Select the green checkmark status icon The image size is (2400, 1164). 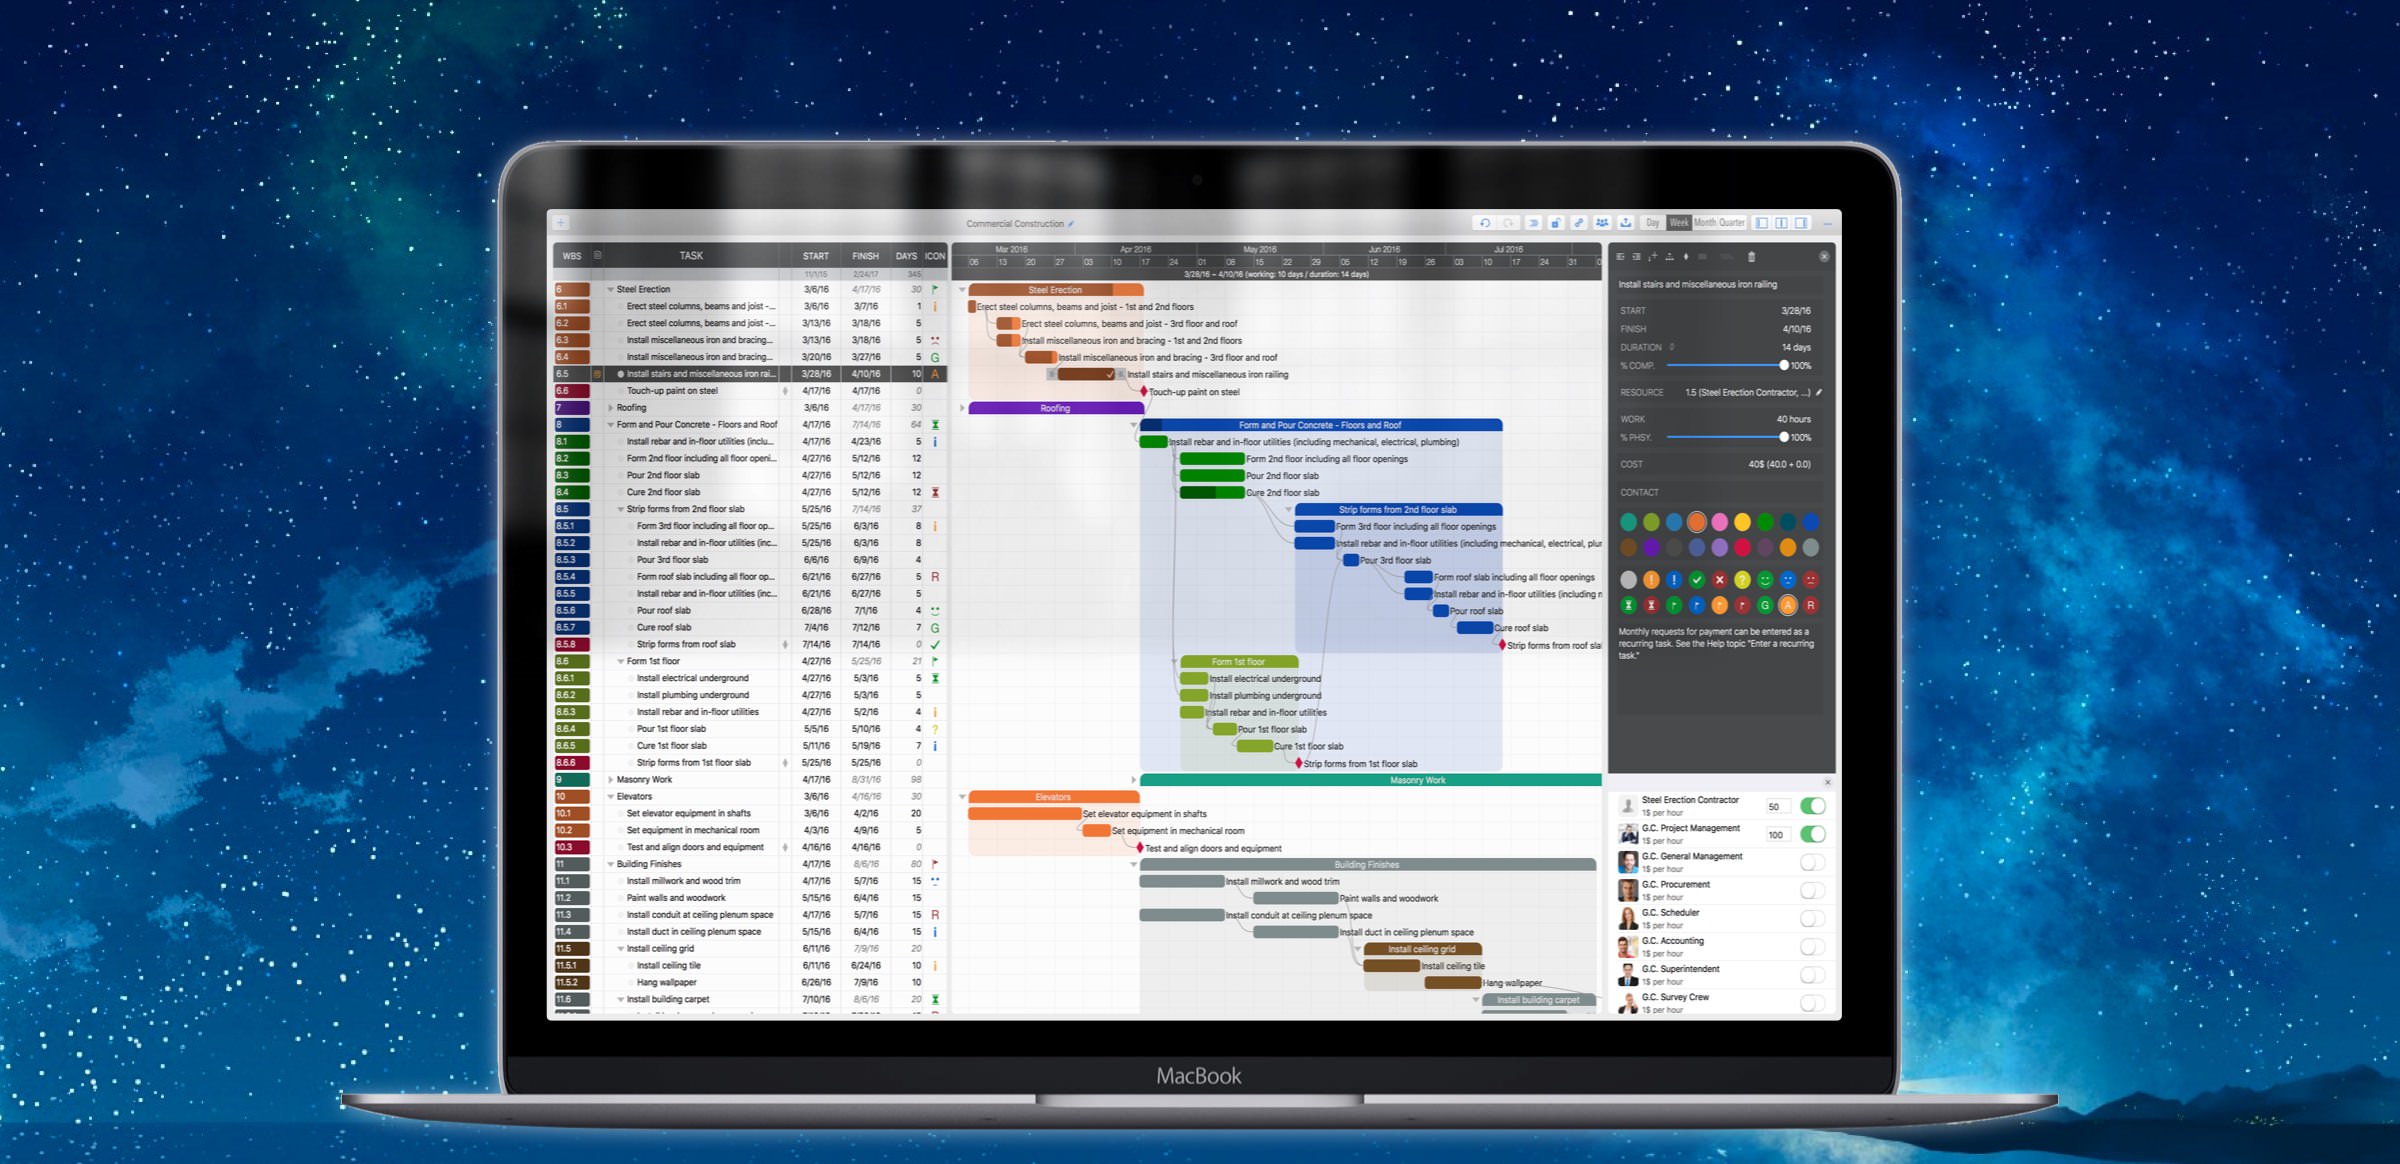[x=1697, y=580]
